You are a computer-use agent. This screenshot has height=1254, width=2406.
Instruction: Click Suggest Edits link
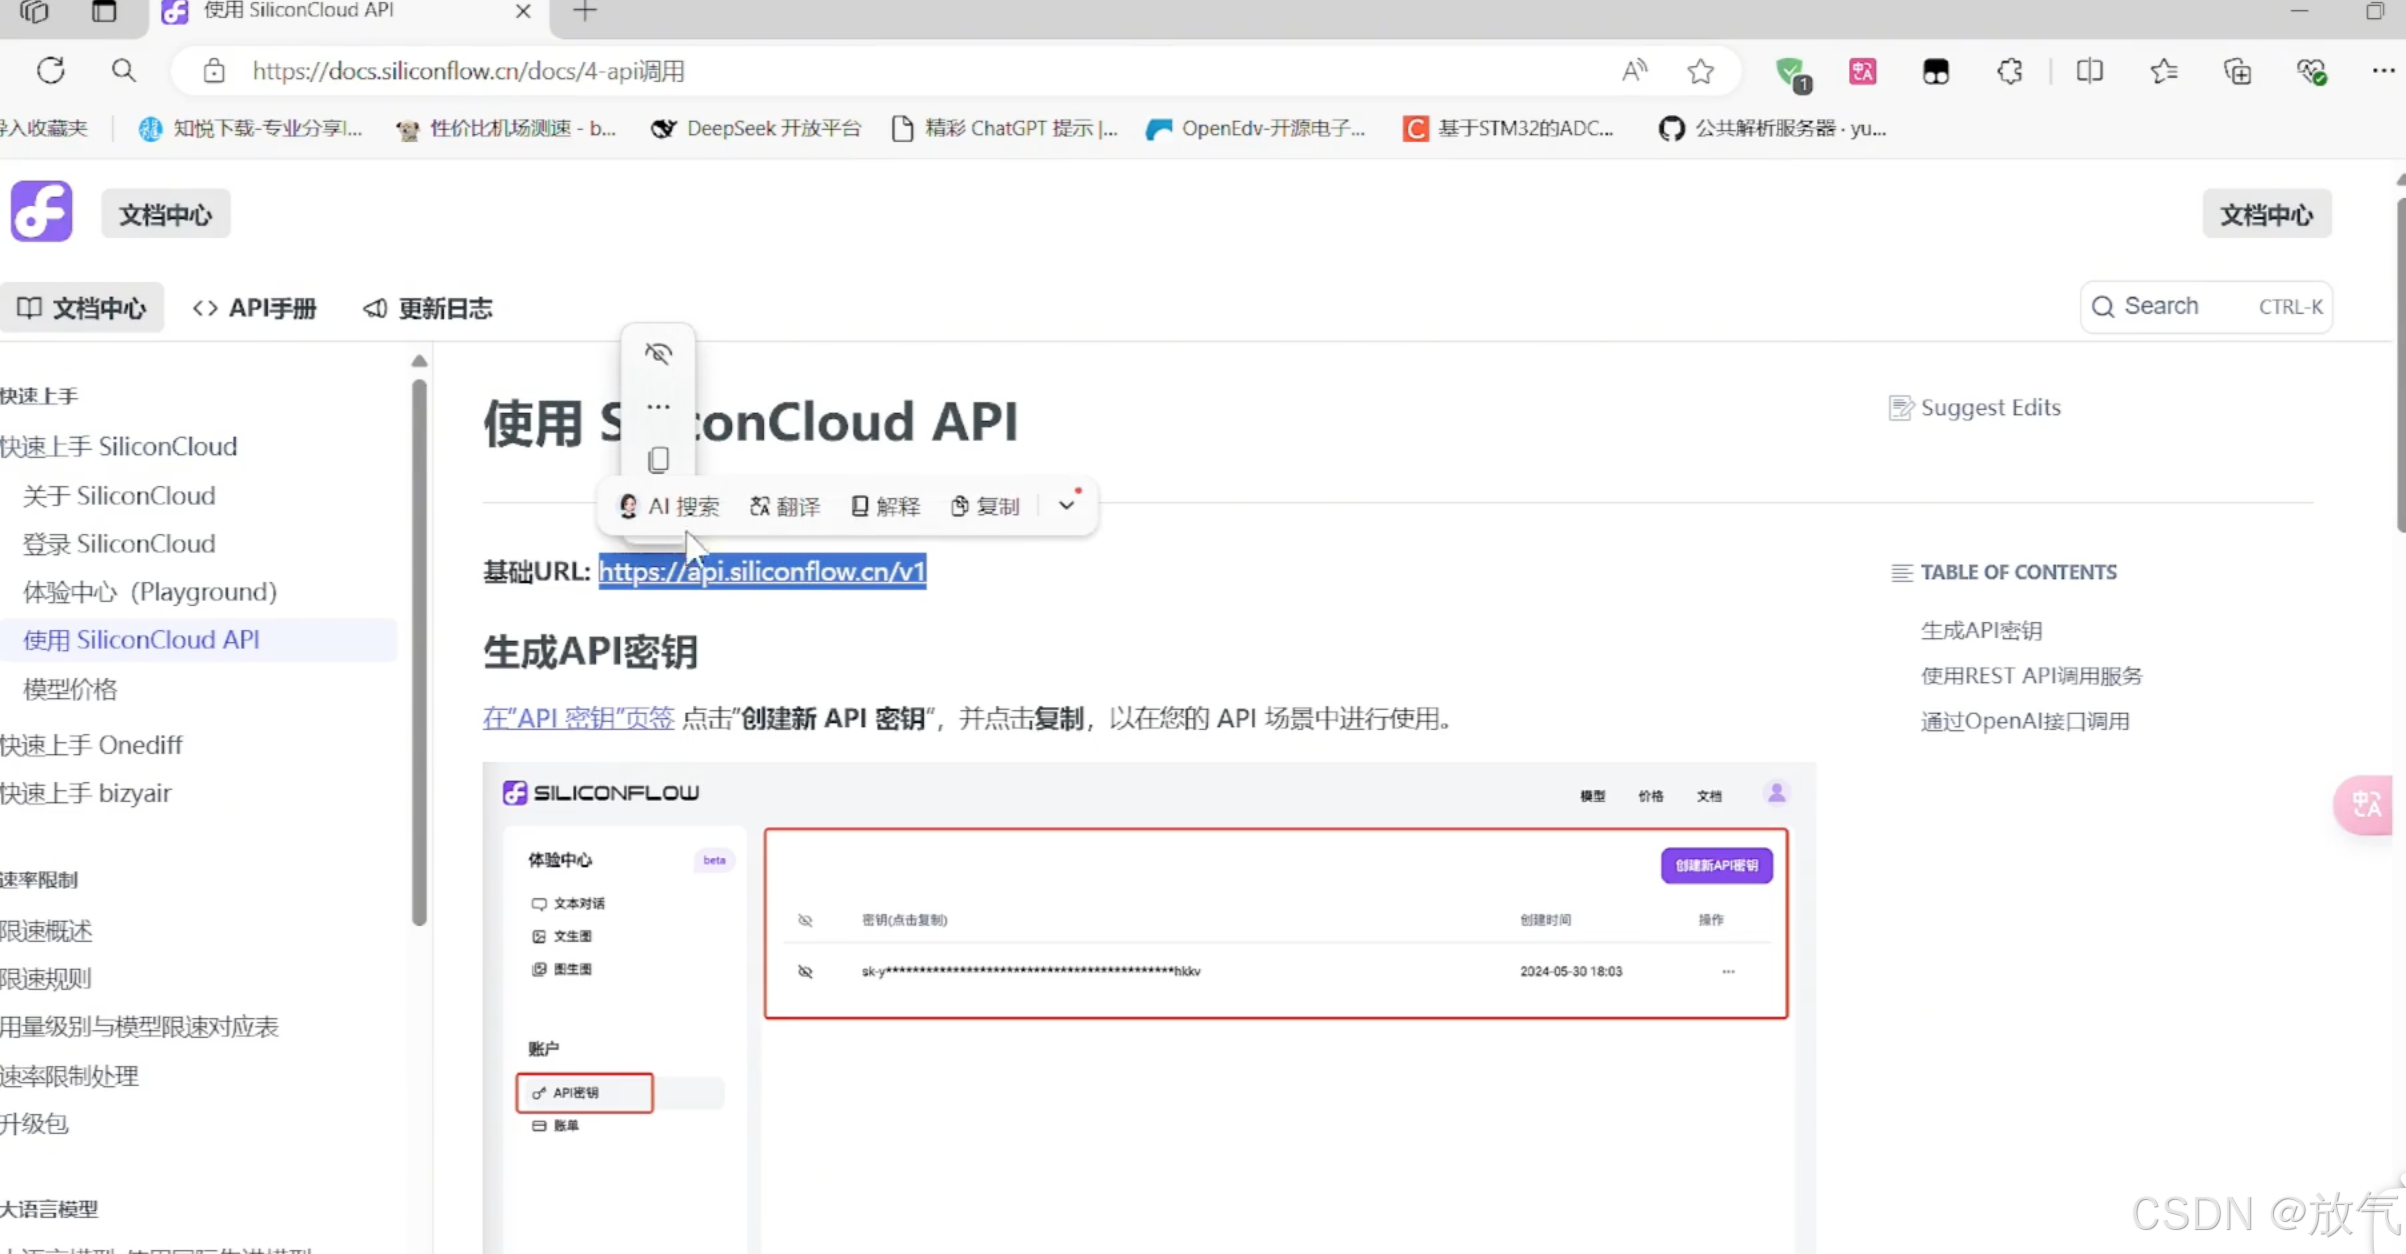(1975, 407)
